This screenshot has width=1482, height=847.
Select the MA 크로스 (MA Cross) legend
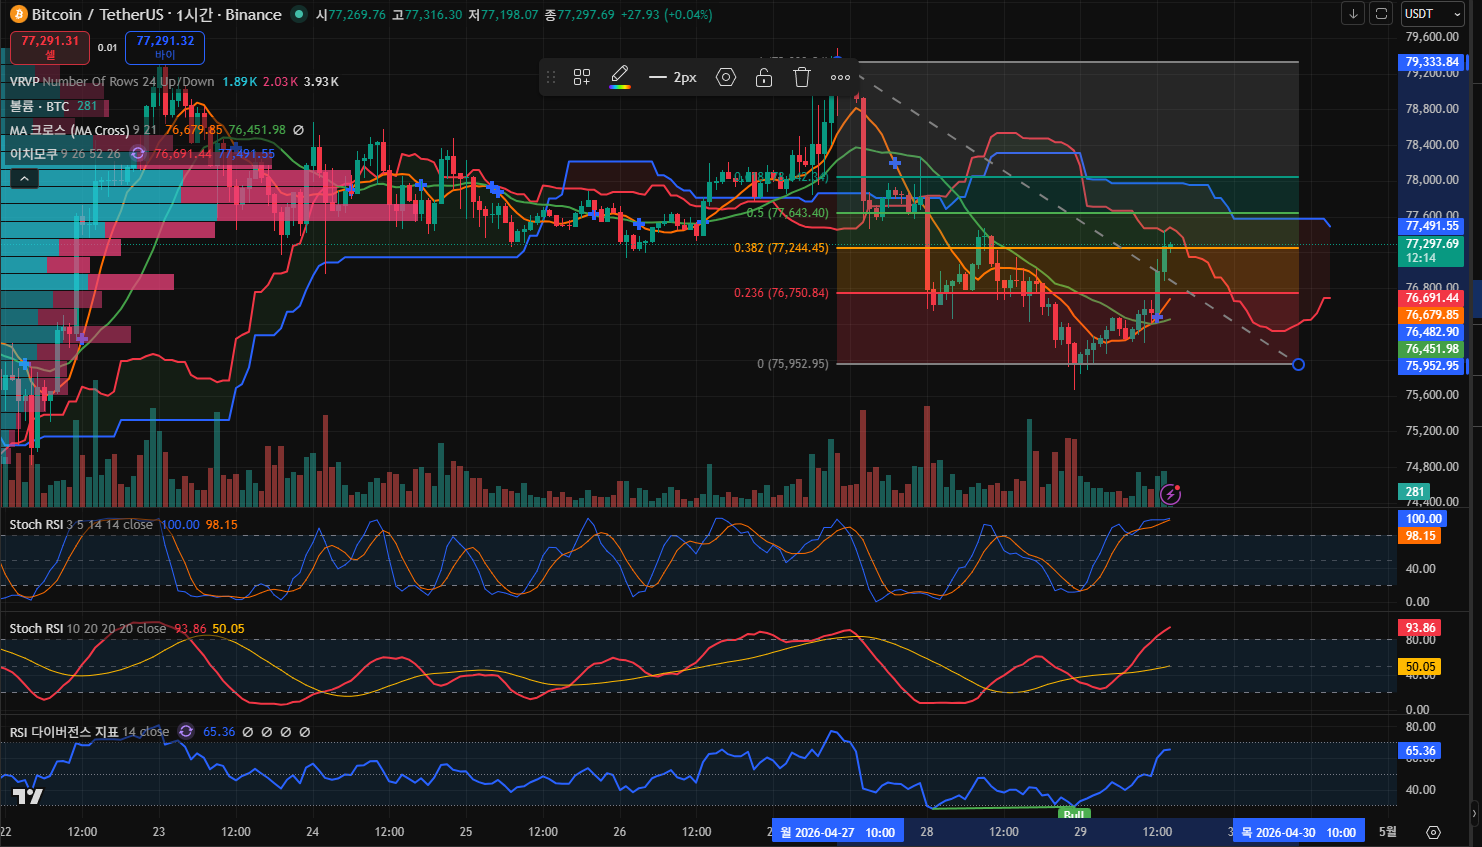[69, 130]
